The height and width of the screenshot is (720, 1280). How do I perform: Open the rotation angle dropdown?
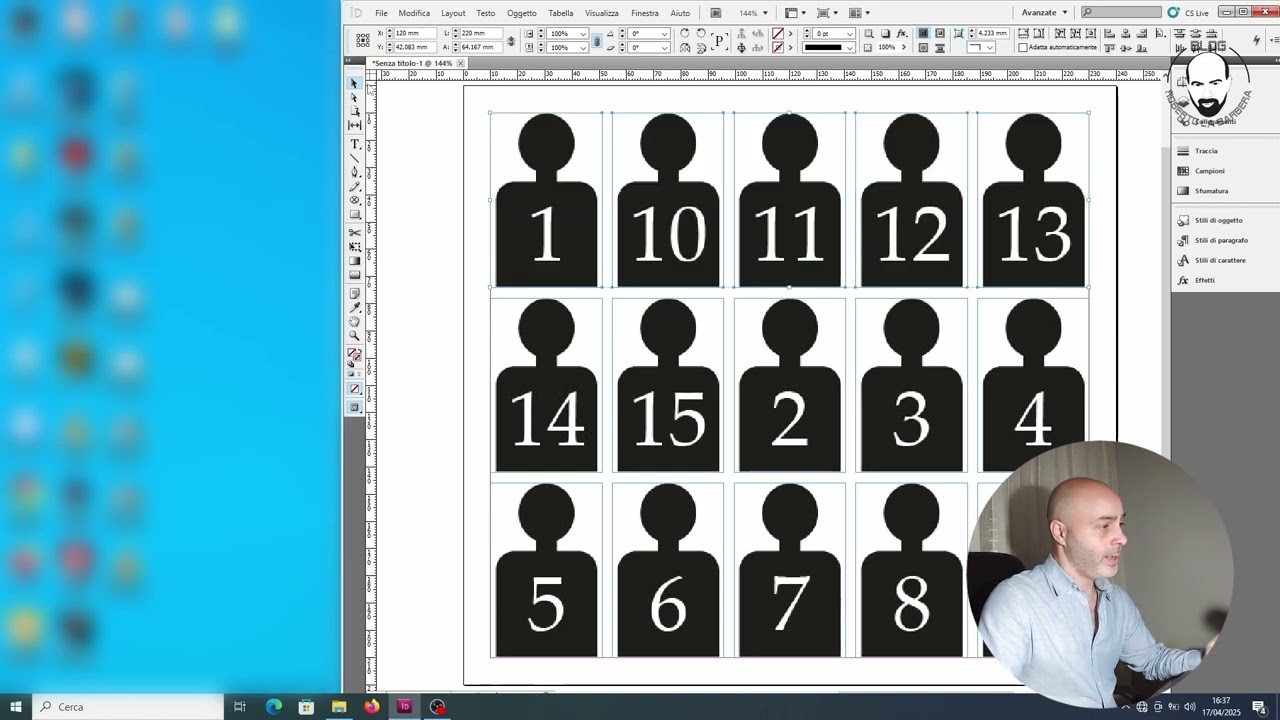[663, 33]
